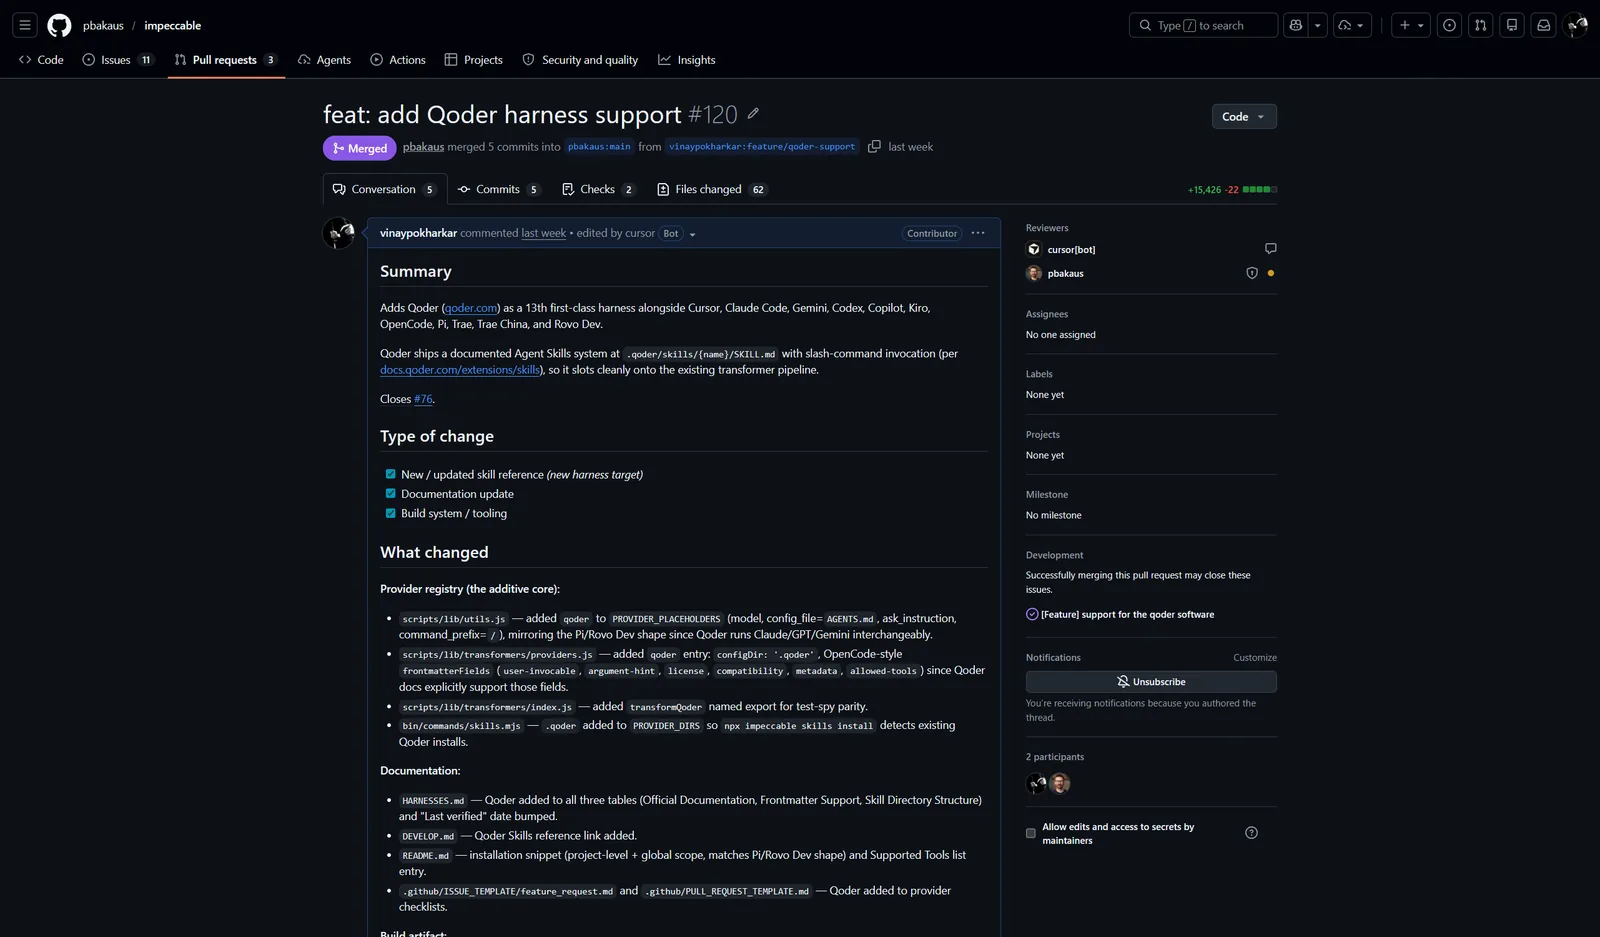Viewport: 1600px width, 937px height.
Task: Open the Agents tab
Action: [x=324, y=60]
